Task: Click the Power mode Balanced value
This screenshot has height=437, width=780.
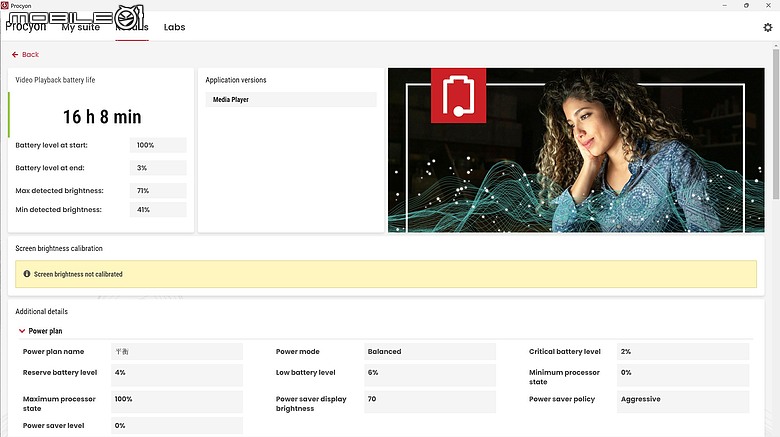Action: pos(430,351)
